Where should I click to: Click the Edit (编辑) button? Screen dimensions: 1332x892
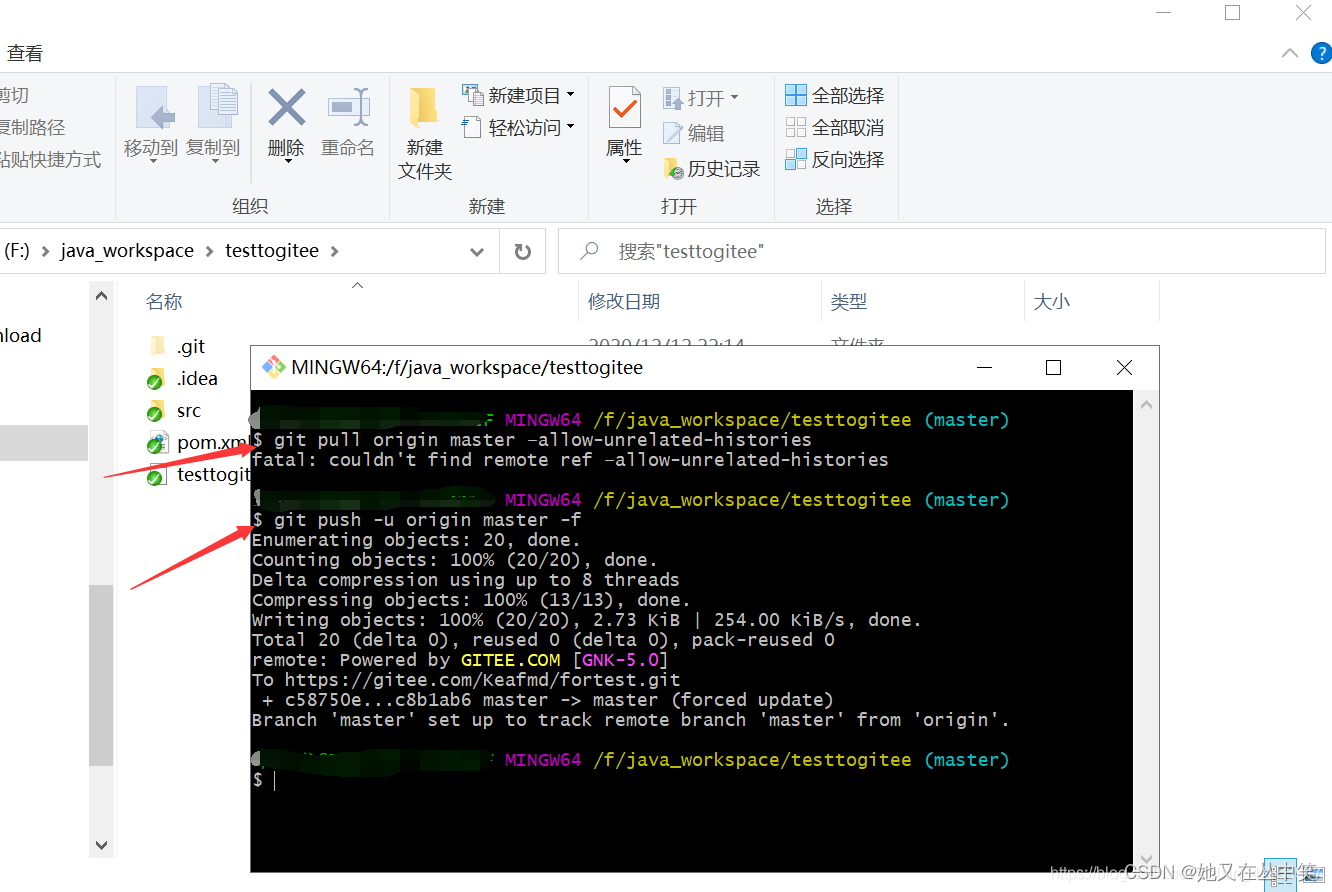[694, 133]
